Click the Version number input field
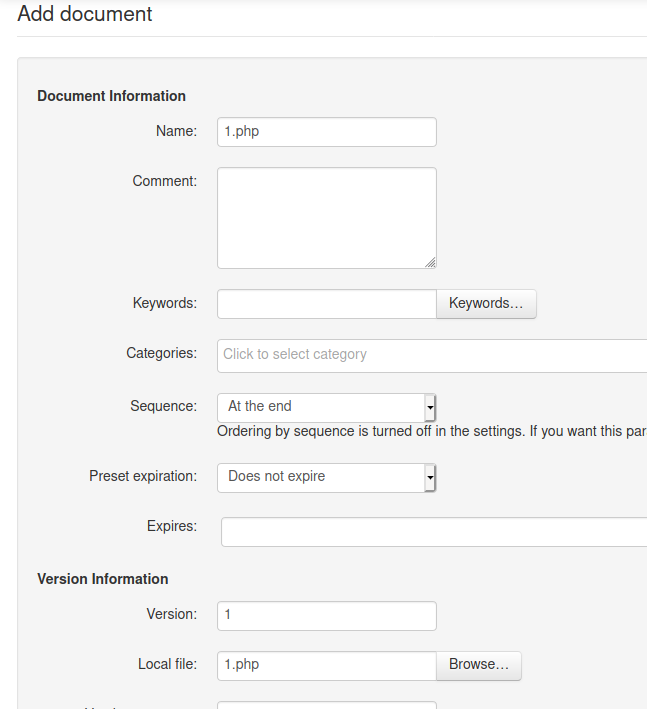Screen dimensions: 647x709 (326, 616)
